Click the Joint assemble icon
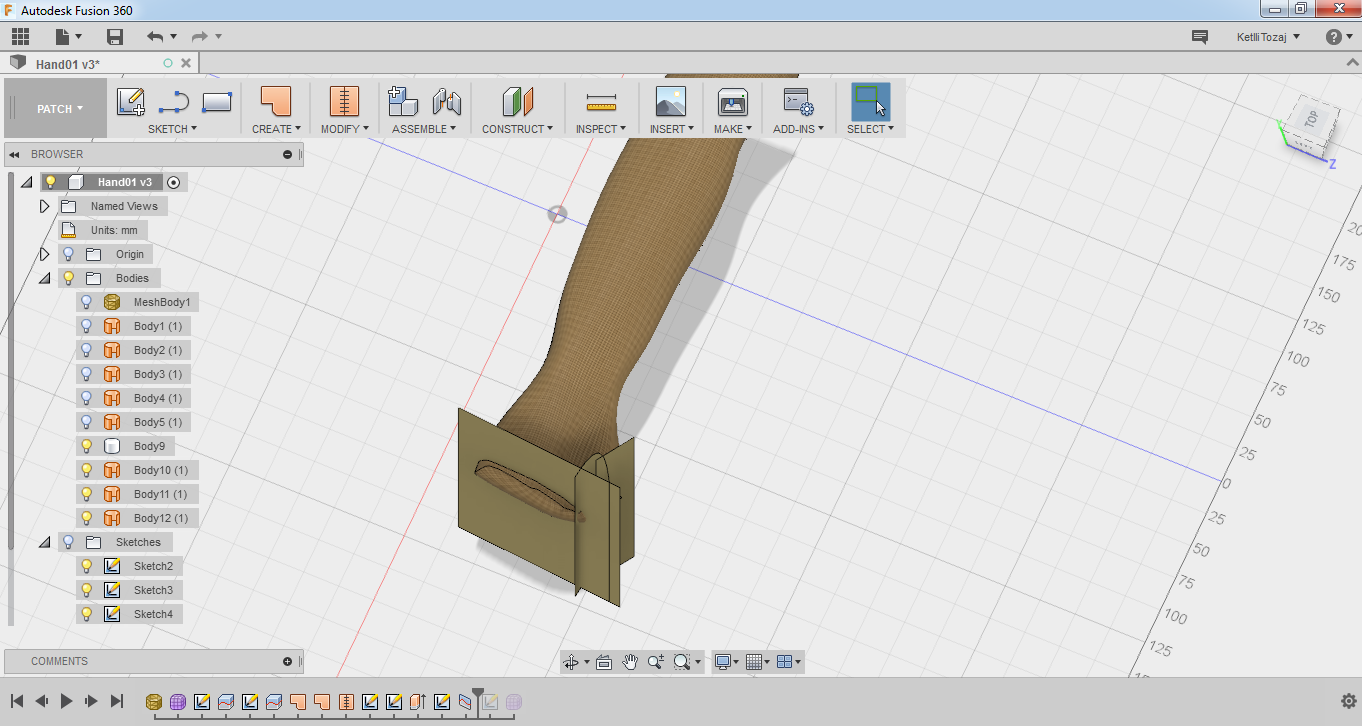Image resolution: width=1362 pixels, height=726 pixels. pyautogui.click(x=446, y=102)
